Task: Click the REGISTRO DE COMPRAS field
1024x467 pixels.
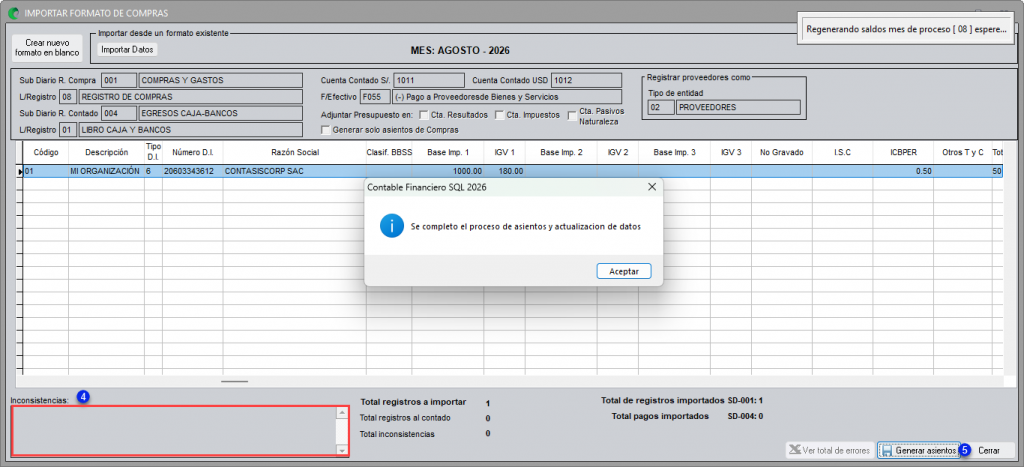Action: (191, 97)
